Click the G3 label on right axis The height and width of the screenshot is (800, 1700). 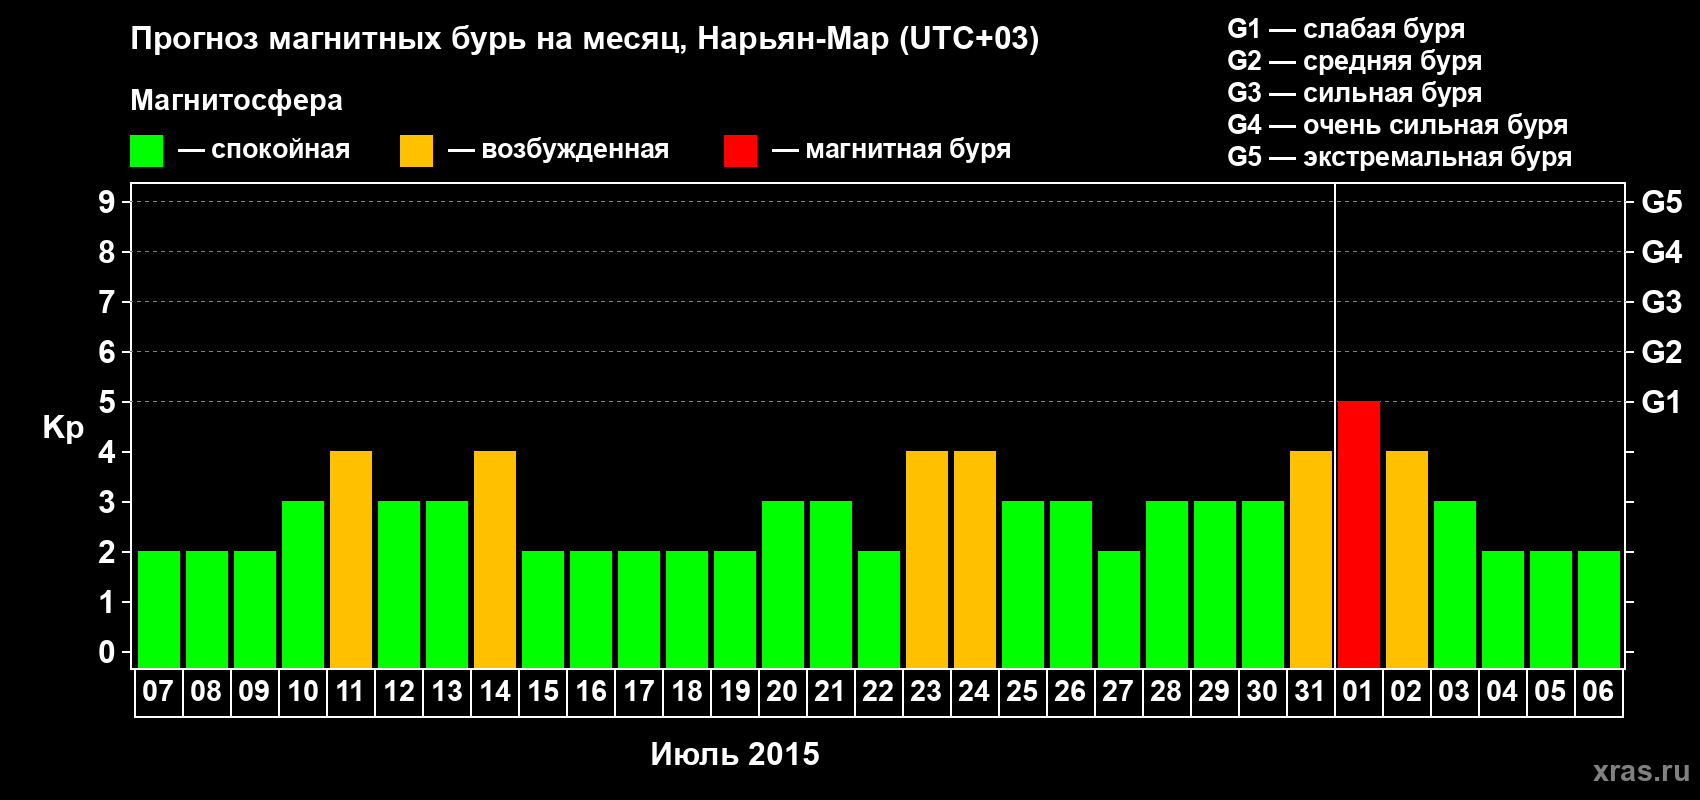[x=1662, y=302]
